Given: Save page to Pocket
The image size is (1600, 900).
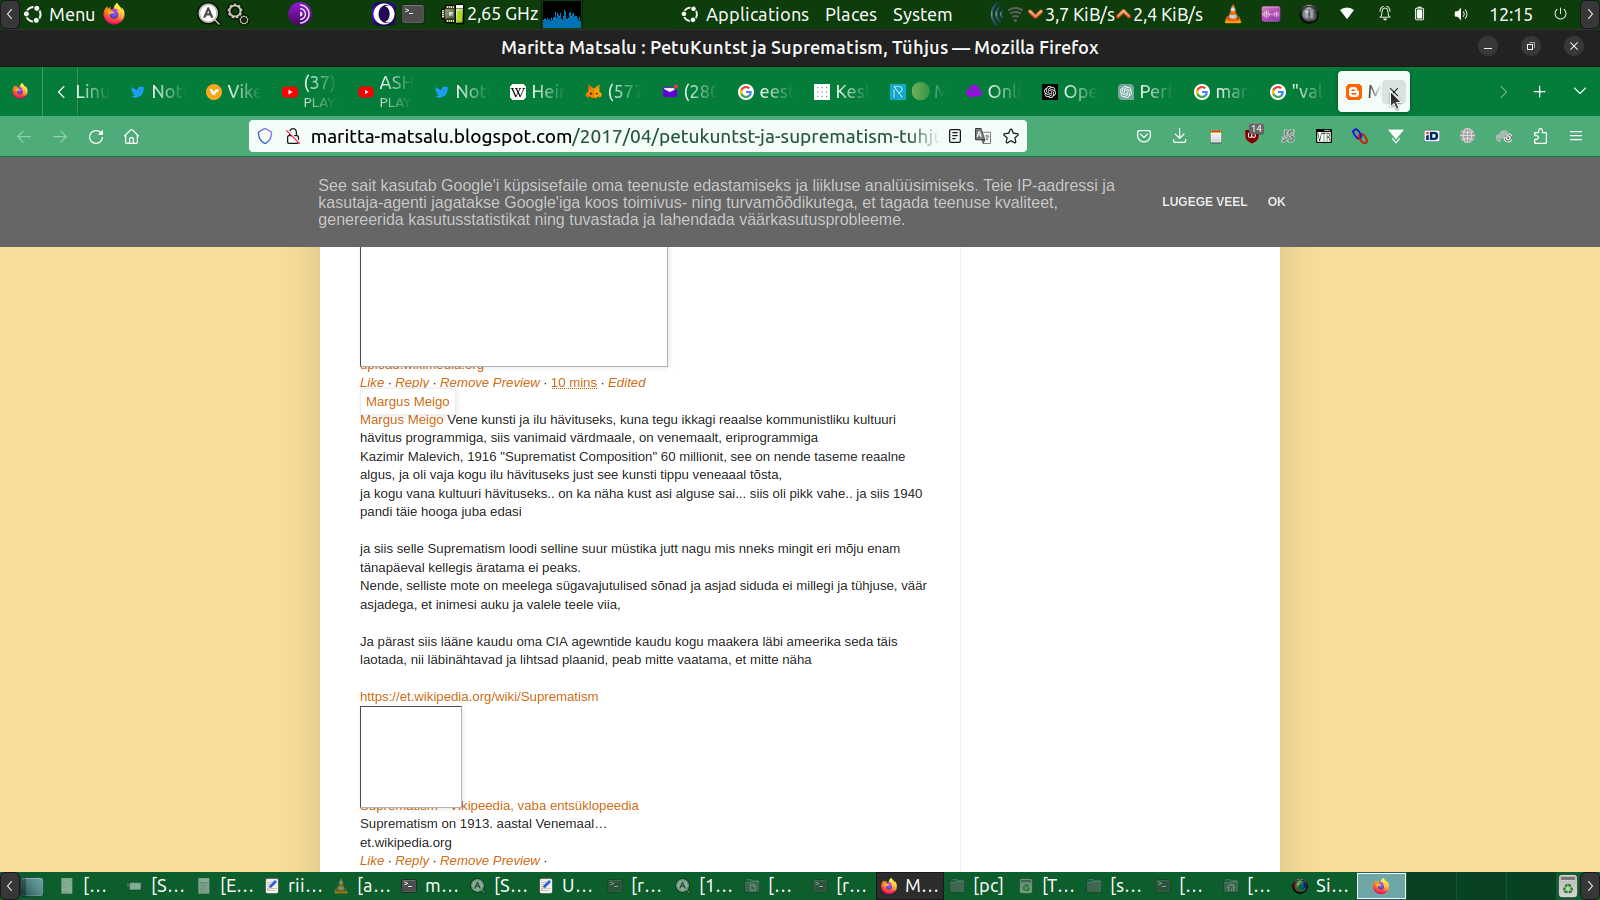Looking at the screenshot, I should tap(1144, 136).
